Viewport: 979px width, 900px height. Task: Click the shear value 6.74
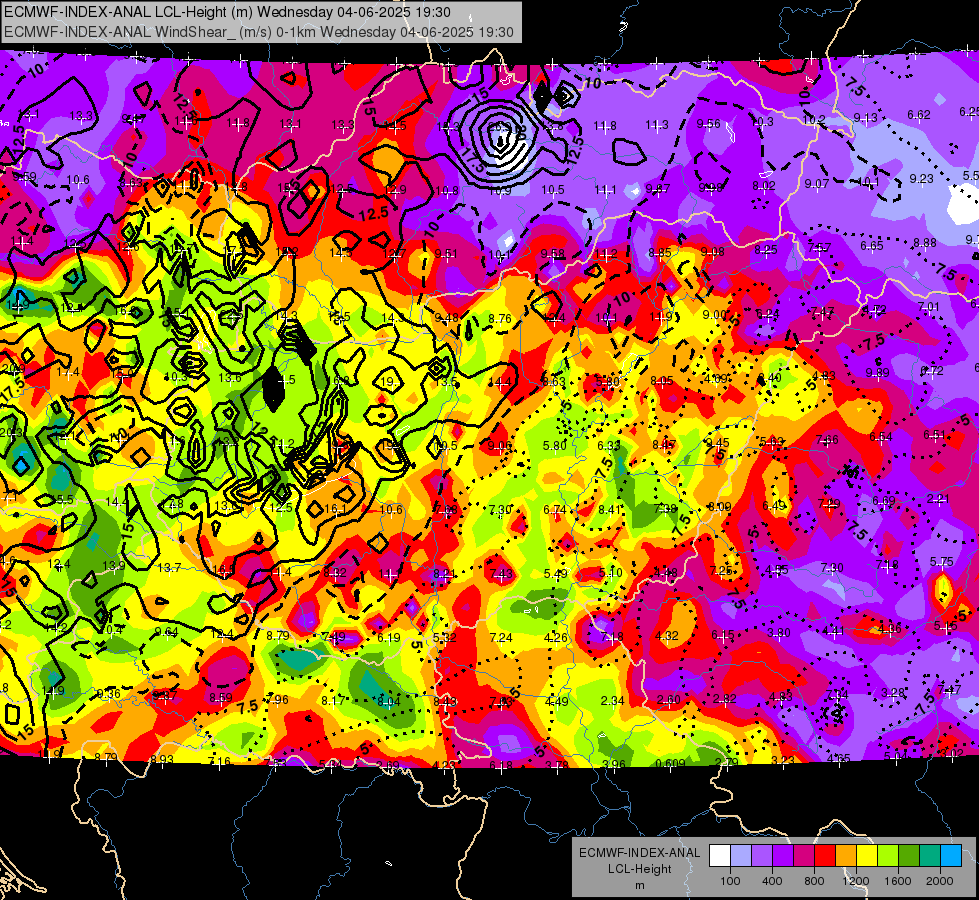555,510
